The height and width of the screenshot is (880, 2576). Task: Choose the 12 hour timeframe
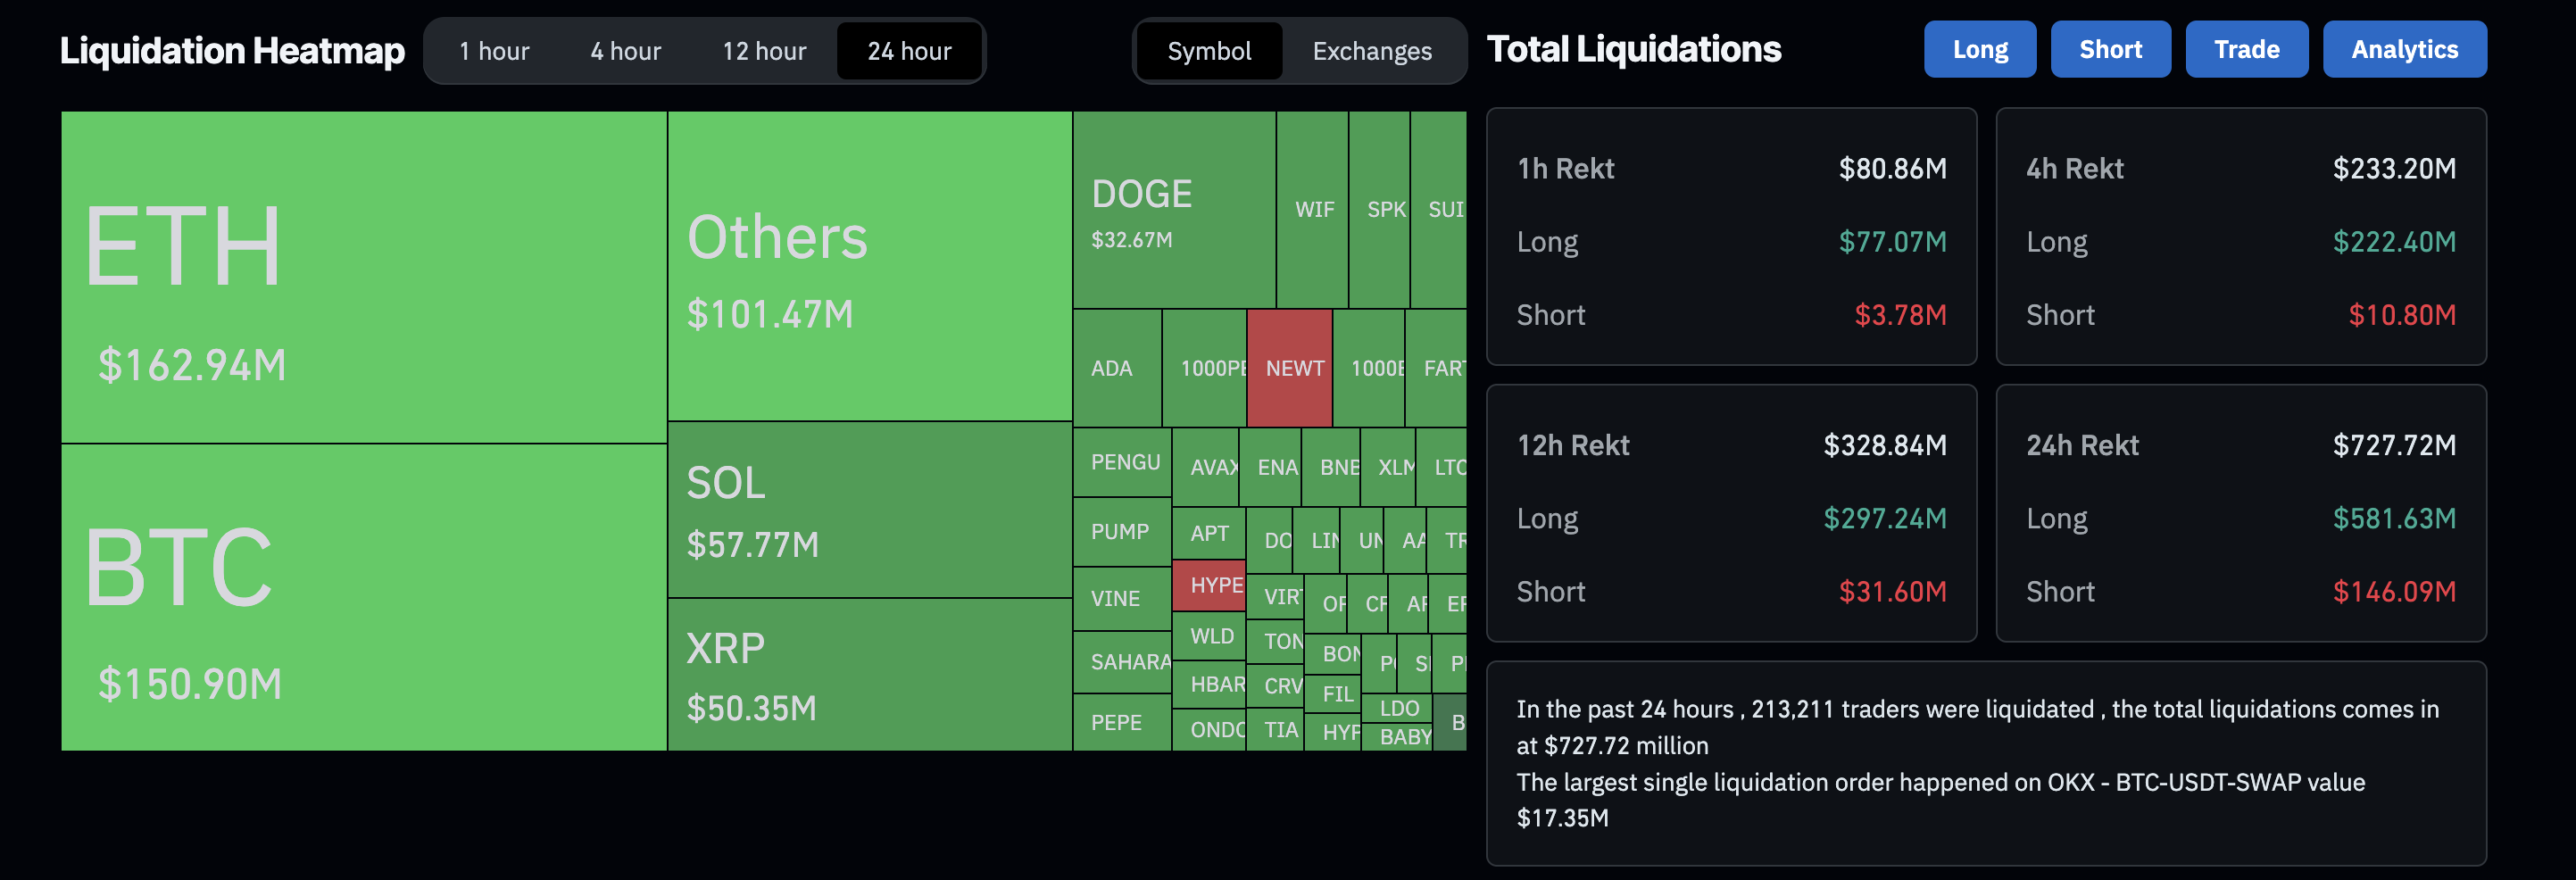pyautogui.click(x=764, y=51)
